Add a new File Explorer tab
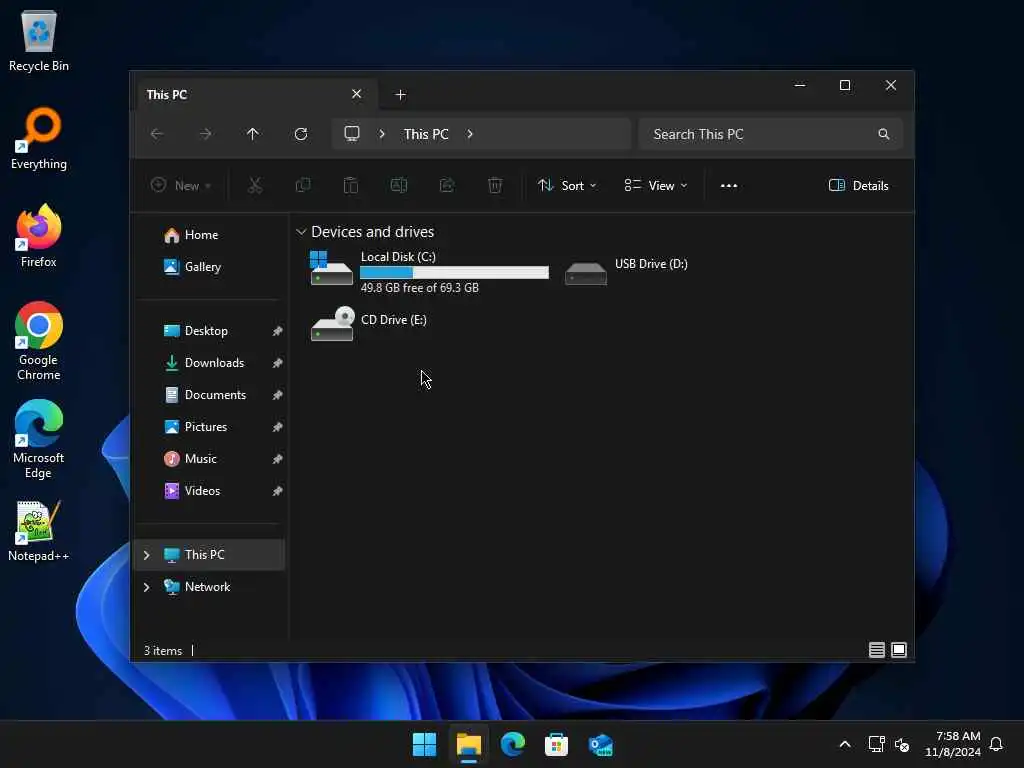This screenshot has height=768, width=1024. tap(400, 95)
